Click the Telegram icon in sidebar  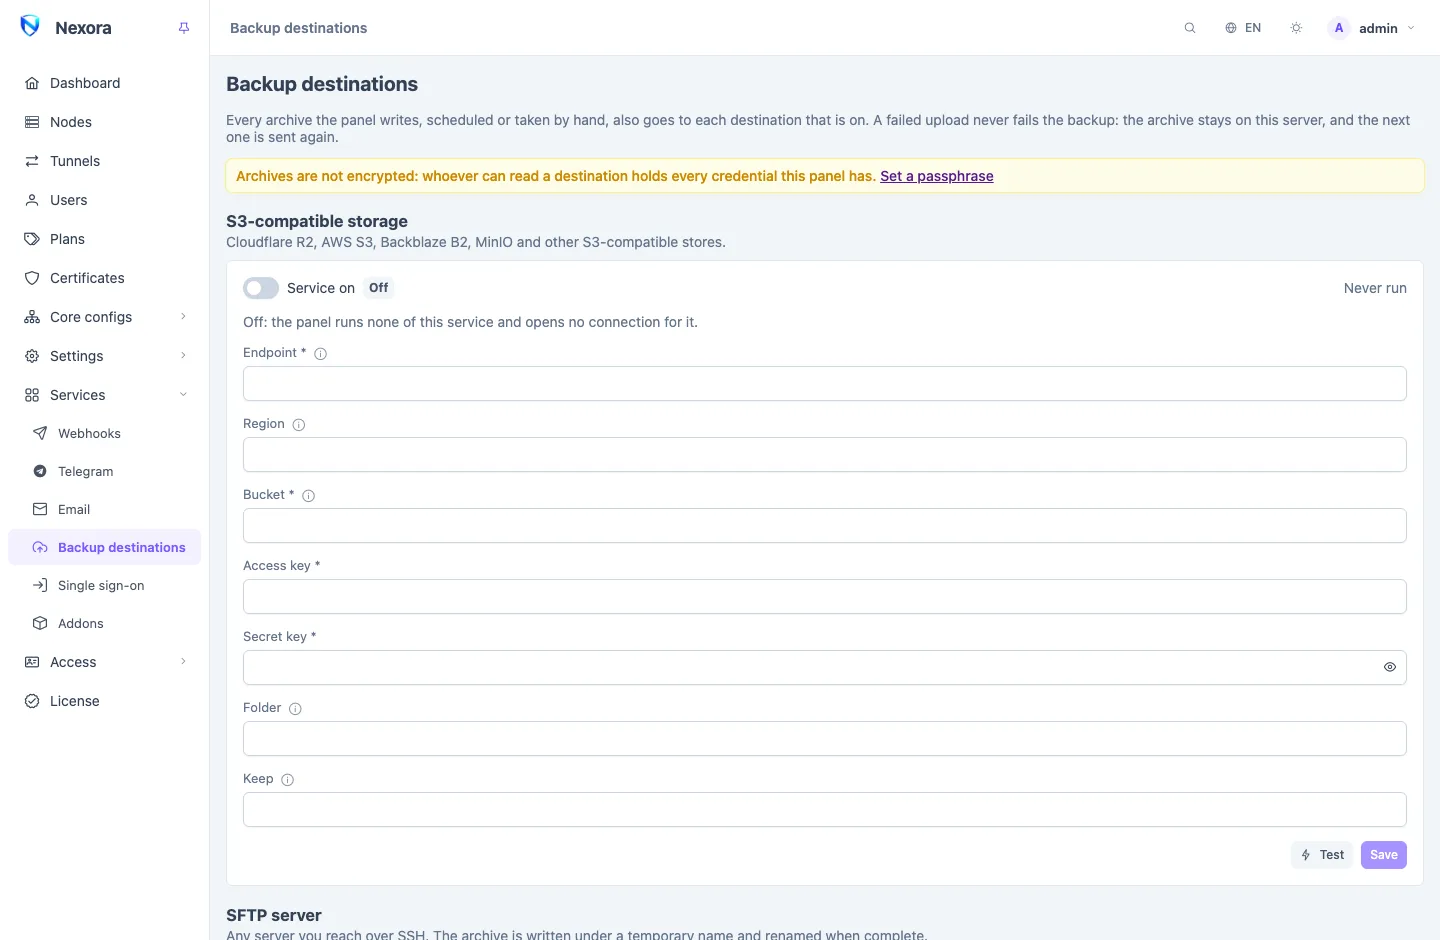[40, 471]
